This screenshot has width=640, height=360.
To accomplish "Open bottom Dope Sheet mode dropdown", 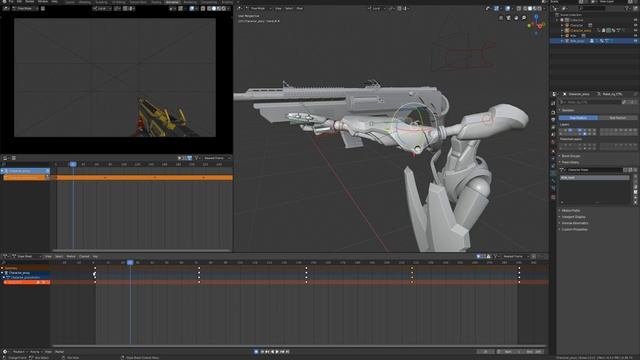I will coord(27,256).
